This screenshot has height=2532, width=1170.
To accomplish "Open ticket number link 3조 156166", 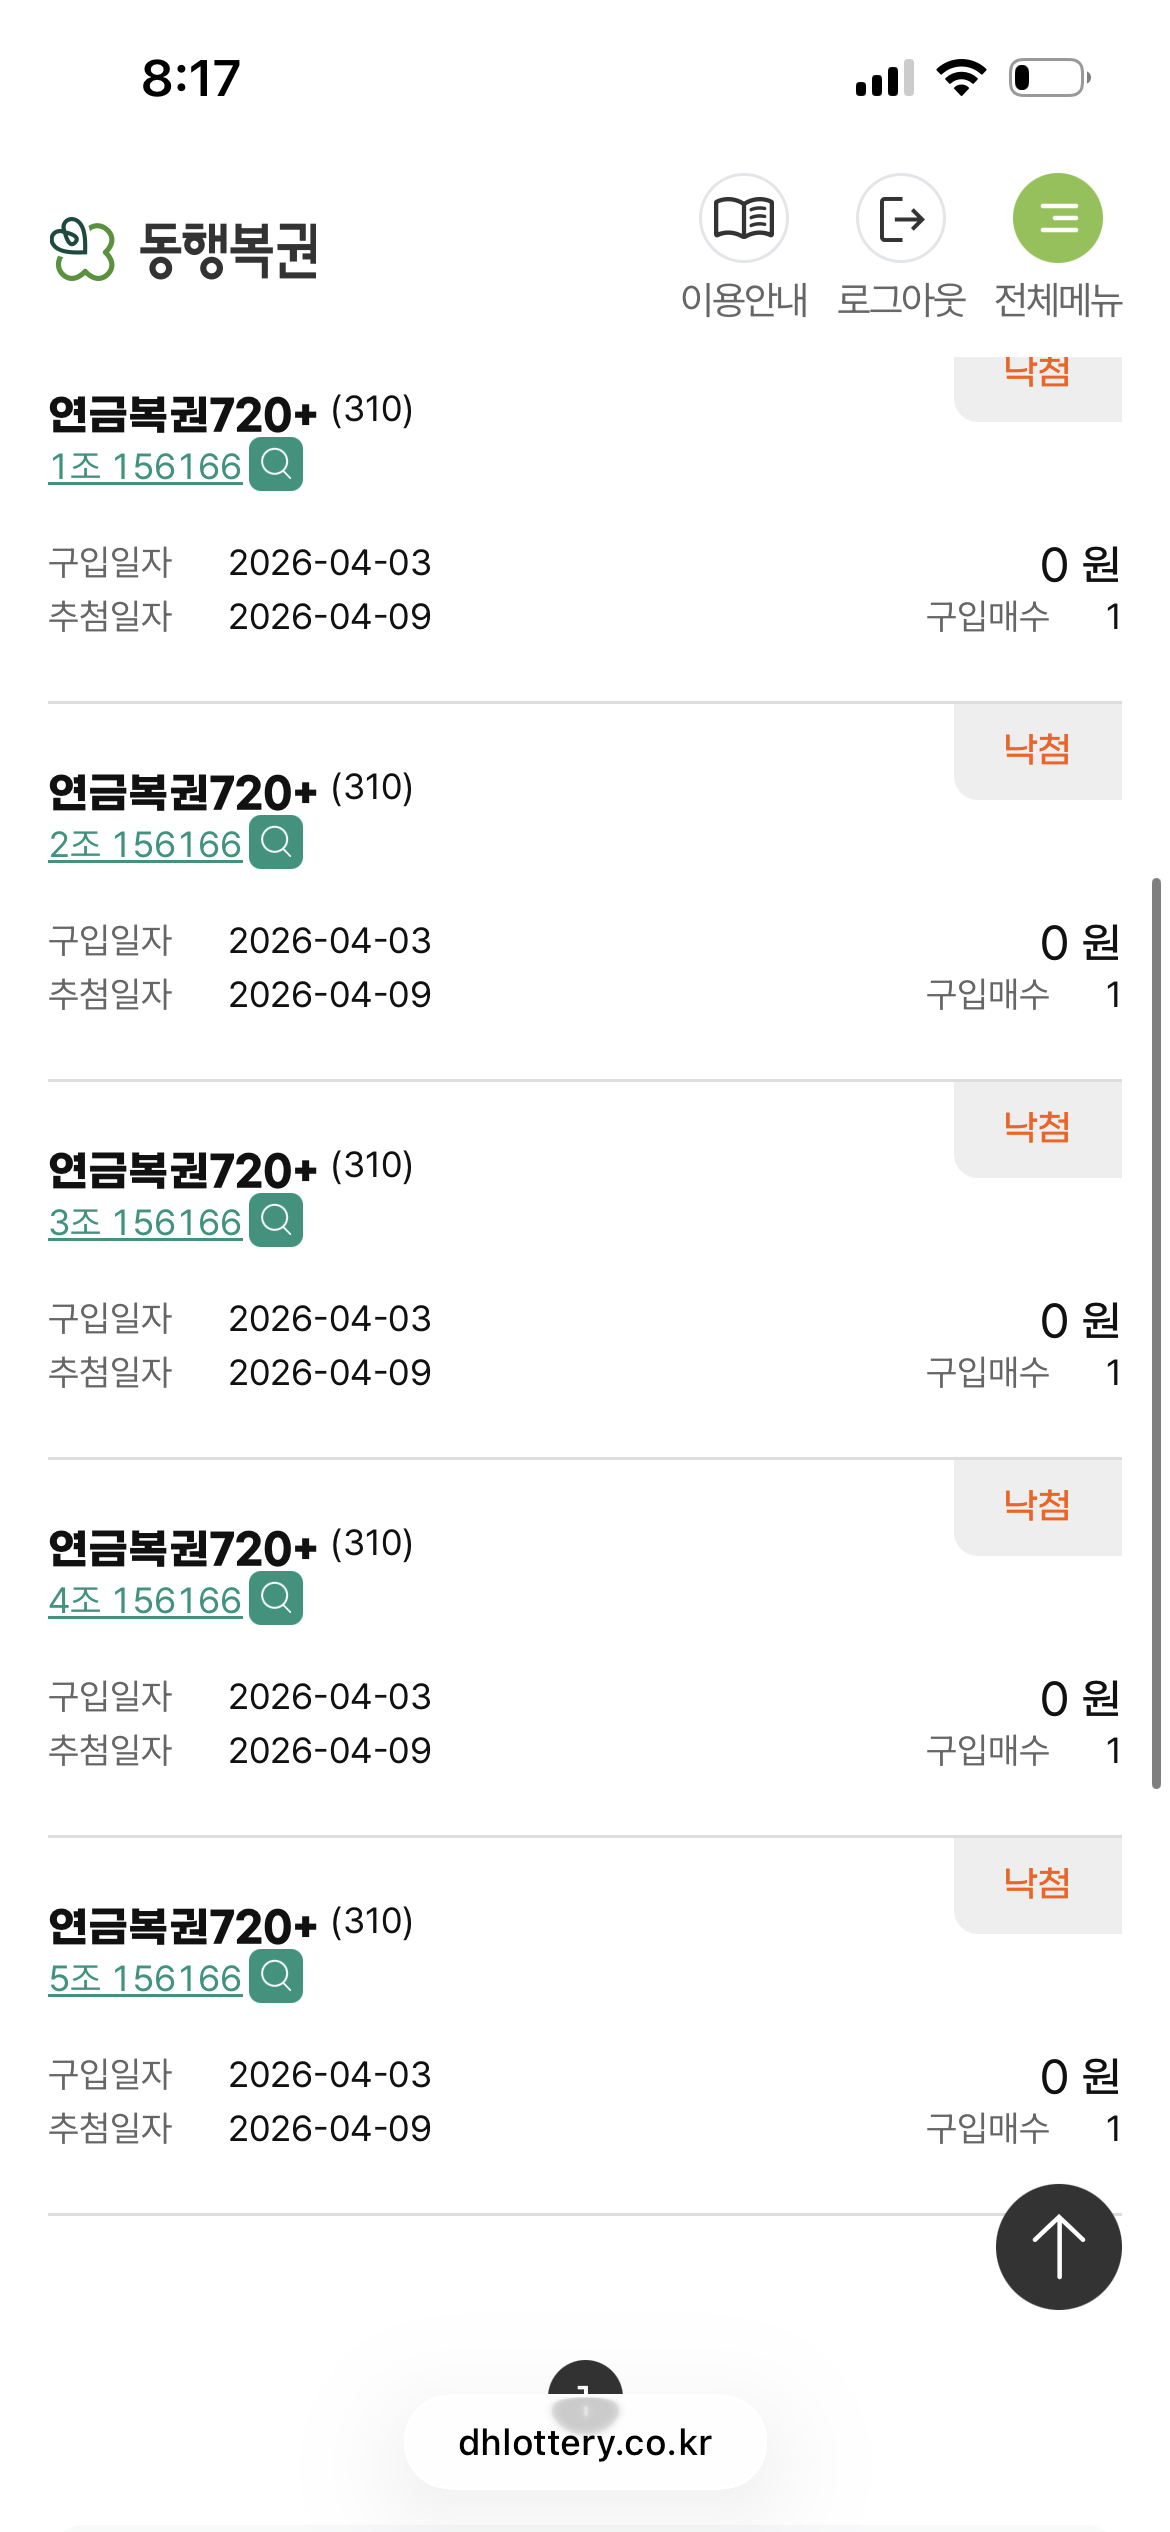I will pos(146,1223).
